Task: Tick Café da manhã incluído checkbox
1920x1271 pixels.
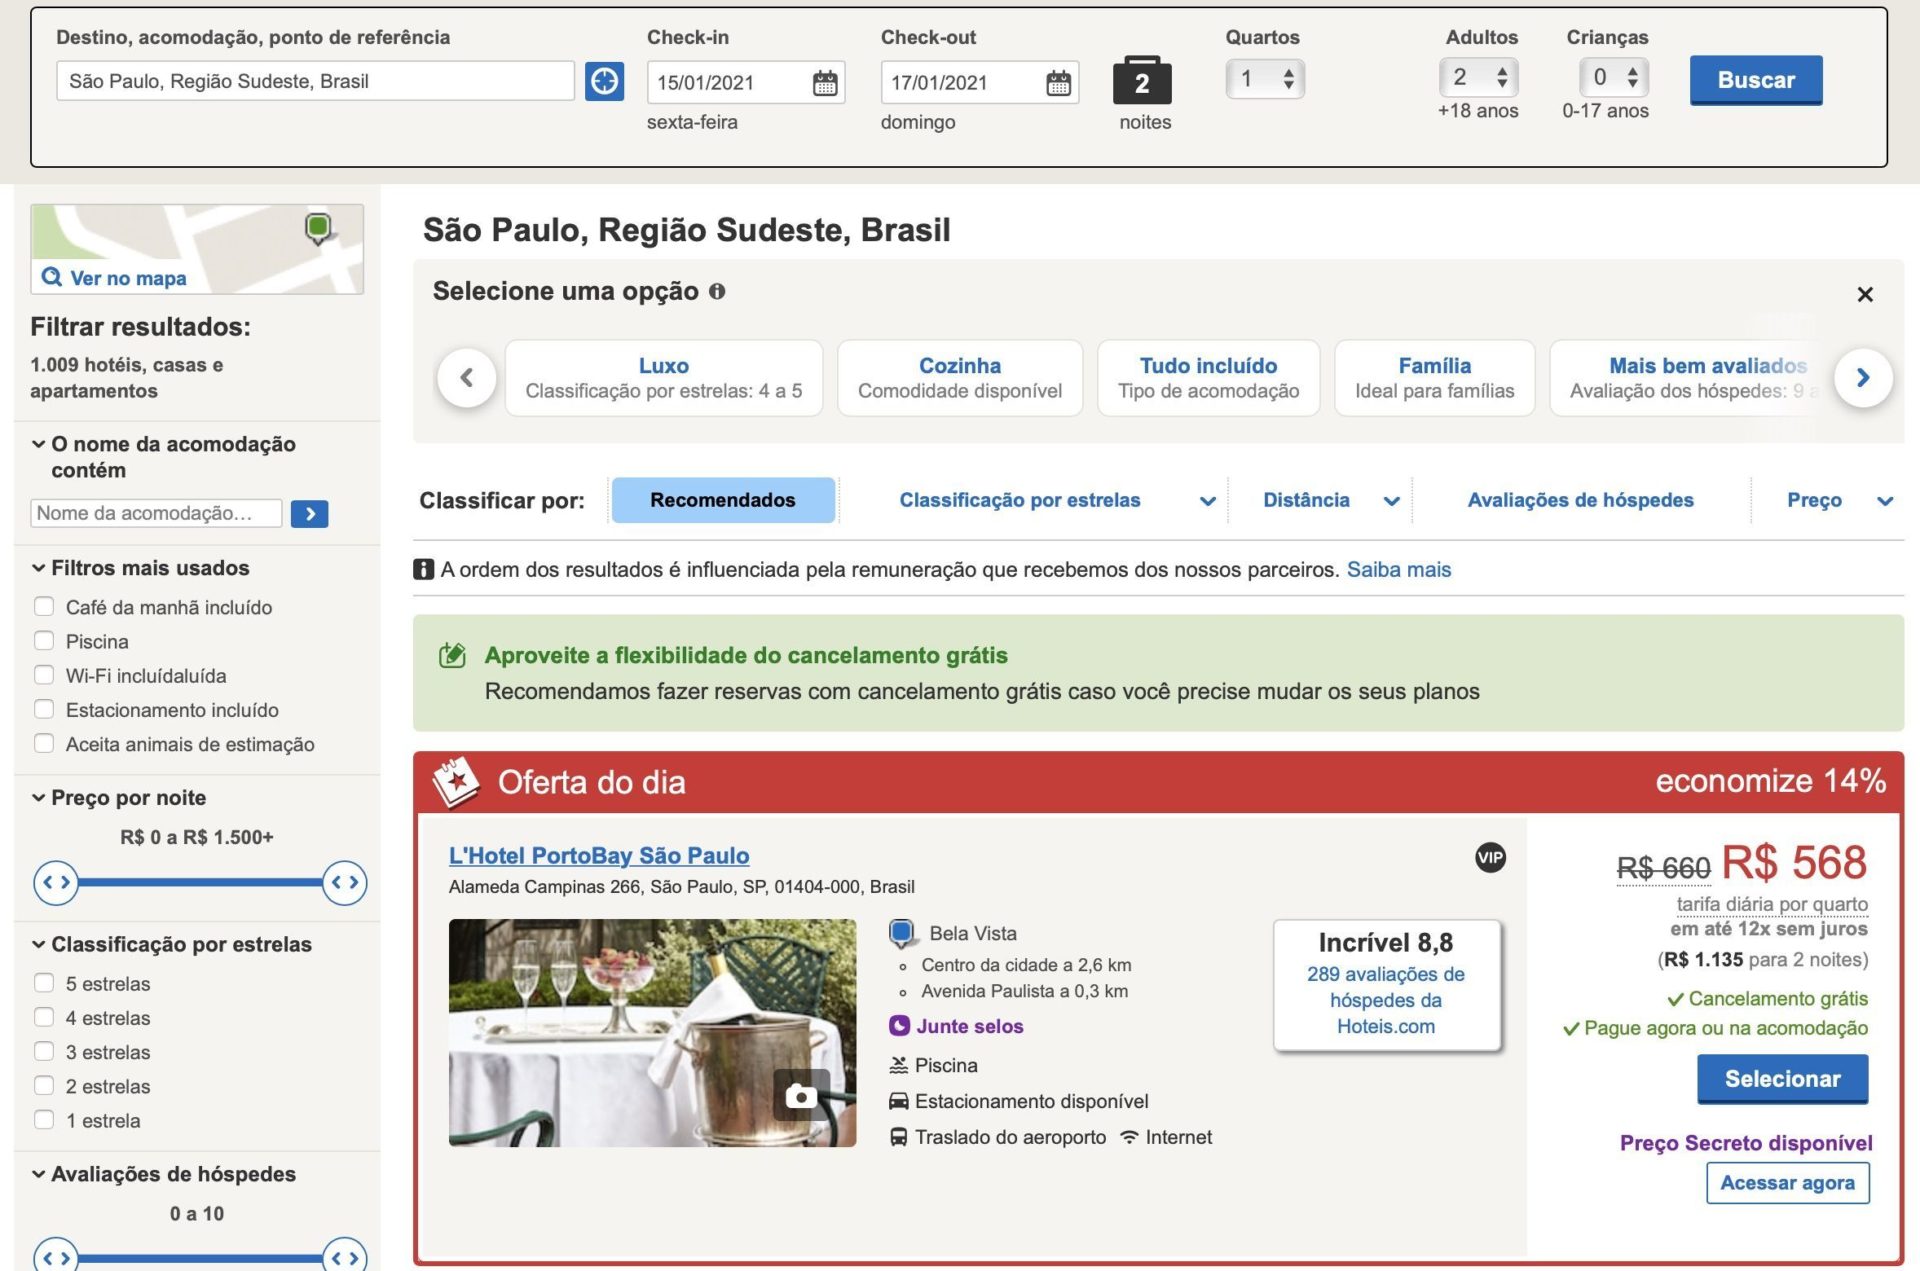Action: (x=44, y=606)
